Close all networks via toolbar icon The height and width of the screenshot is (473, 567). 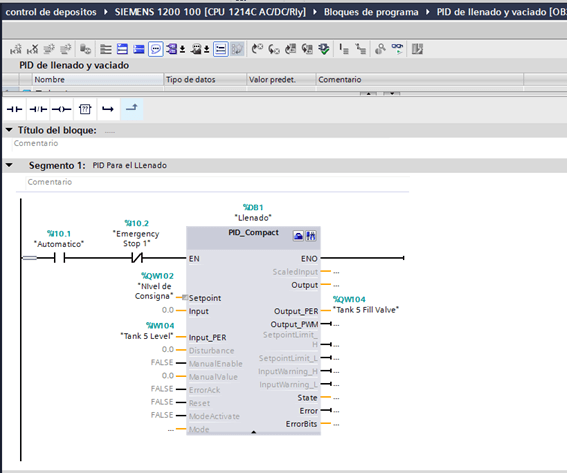click(138, 49)
